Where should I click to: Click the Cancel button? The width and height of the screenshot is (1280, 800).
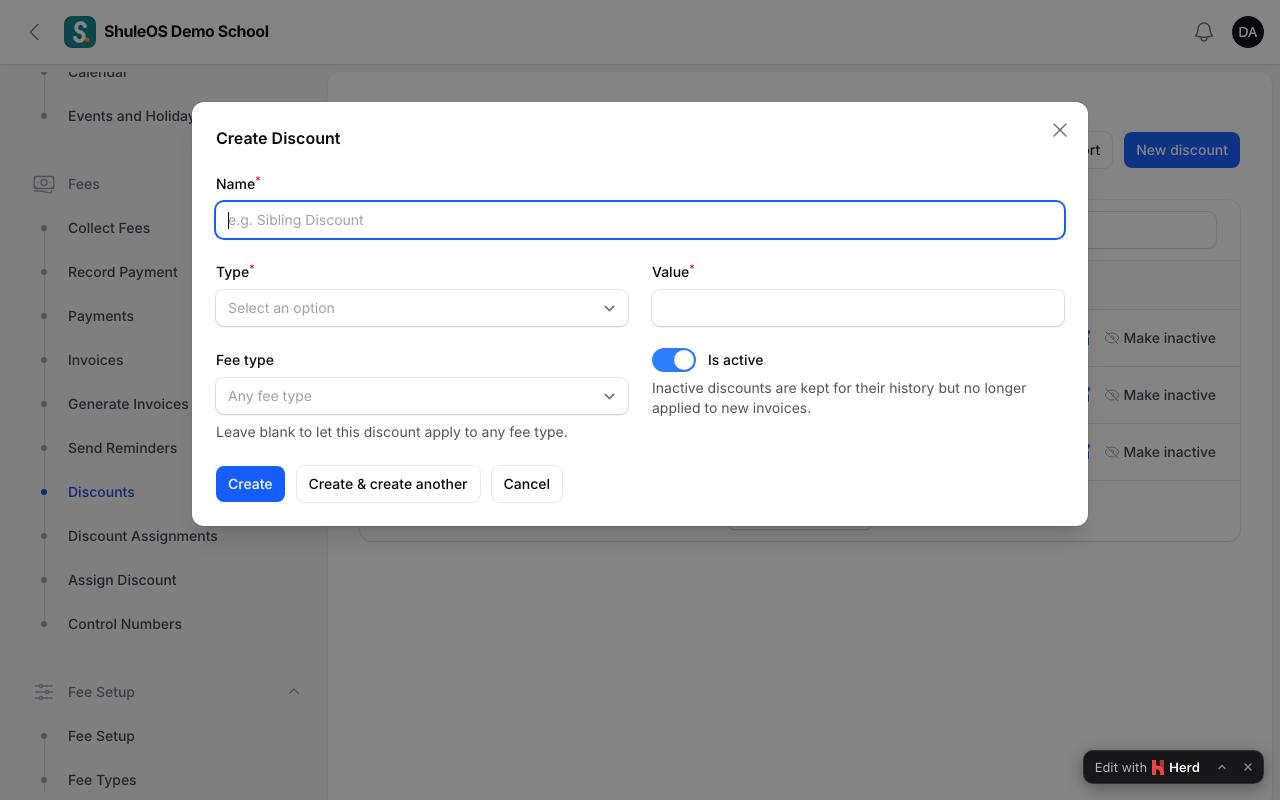527,484
